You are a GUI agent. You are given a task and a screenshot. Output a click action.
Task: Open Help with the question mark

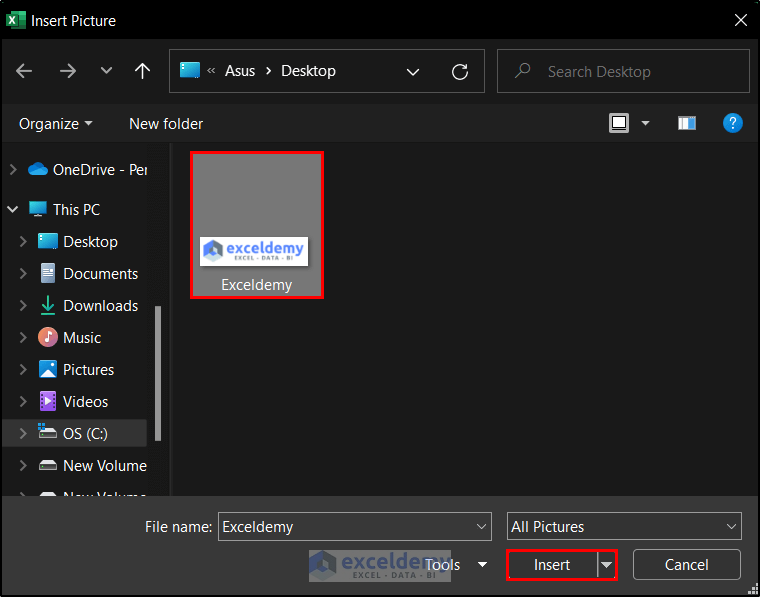tap(732, 123)
